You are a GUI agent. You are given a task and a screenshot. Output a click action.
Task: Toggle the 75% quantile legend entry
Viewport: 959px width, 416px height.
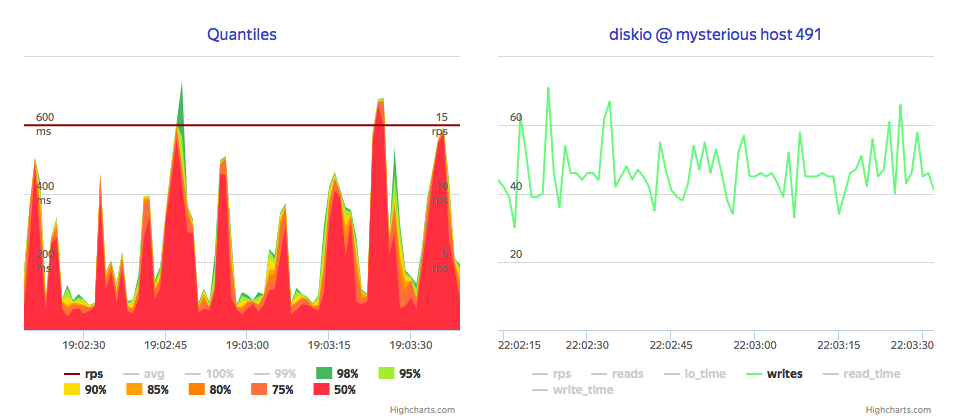pos(273,389)
